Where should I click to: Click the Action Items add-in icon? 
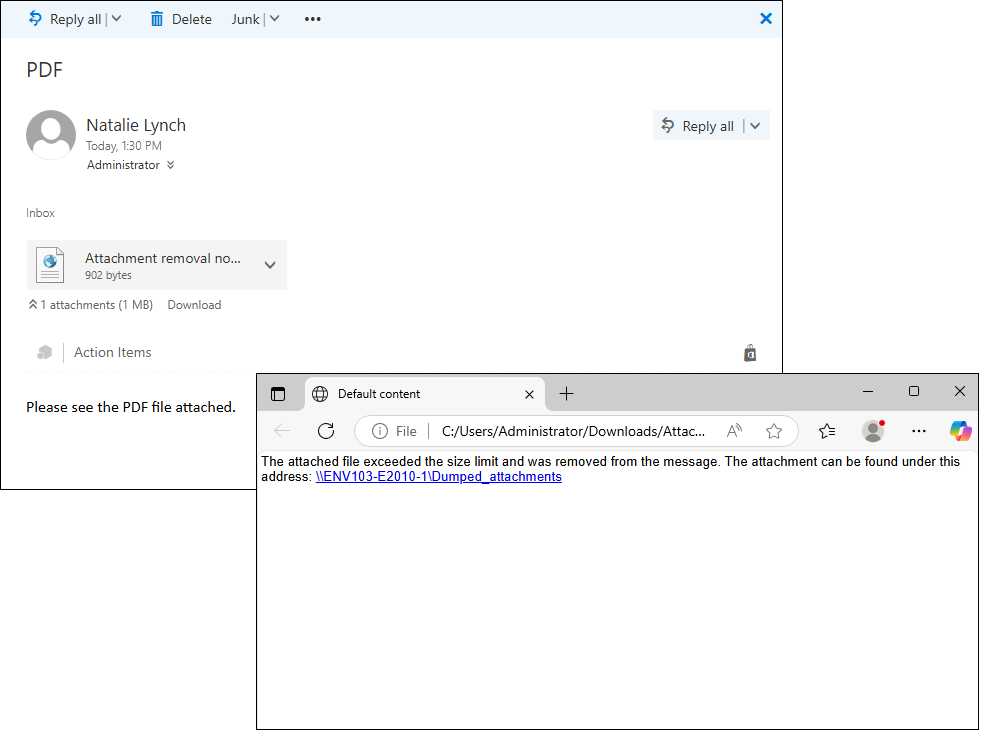pyautogui.click(x=44, y=352)
